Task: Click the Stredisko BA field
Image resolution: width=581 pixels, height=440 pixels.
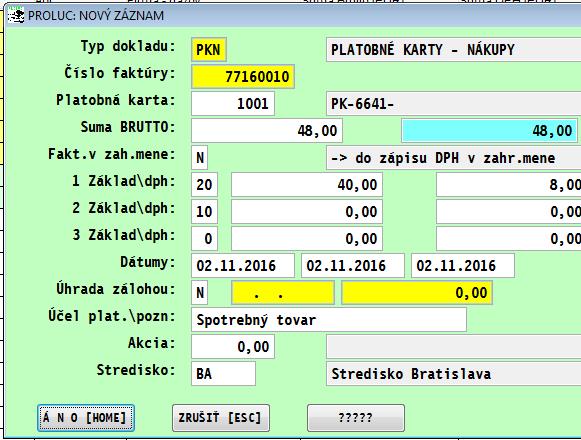Action: pos(223,374)
